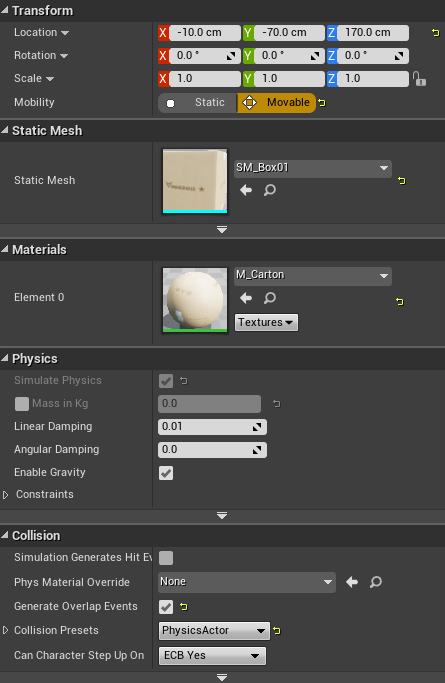Toggle Generate Overlap Events checkbox
The image size is (445, 683).
click(166, 607)
